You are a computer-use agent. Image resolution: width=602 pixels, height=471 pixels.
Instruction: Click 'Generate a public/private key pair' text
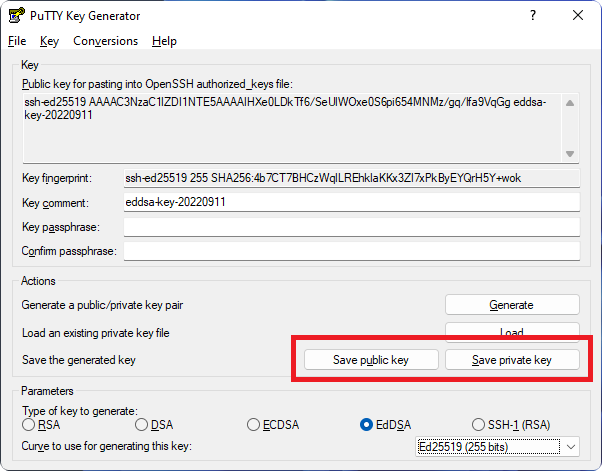pyautogui.click(x=102, y=305)
